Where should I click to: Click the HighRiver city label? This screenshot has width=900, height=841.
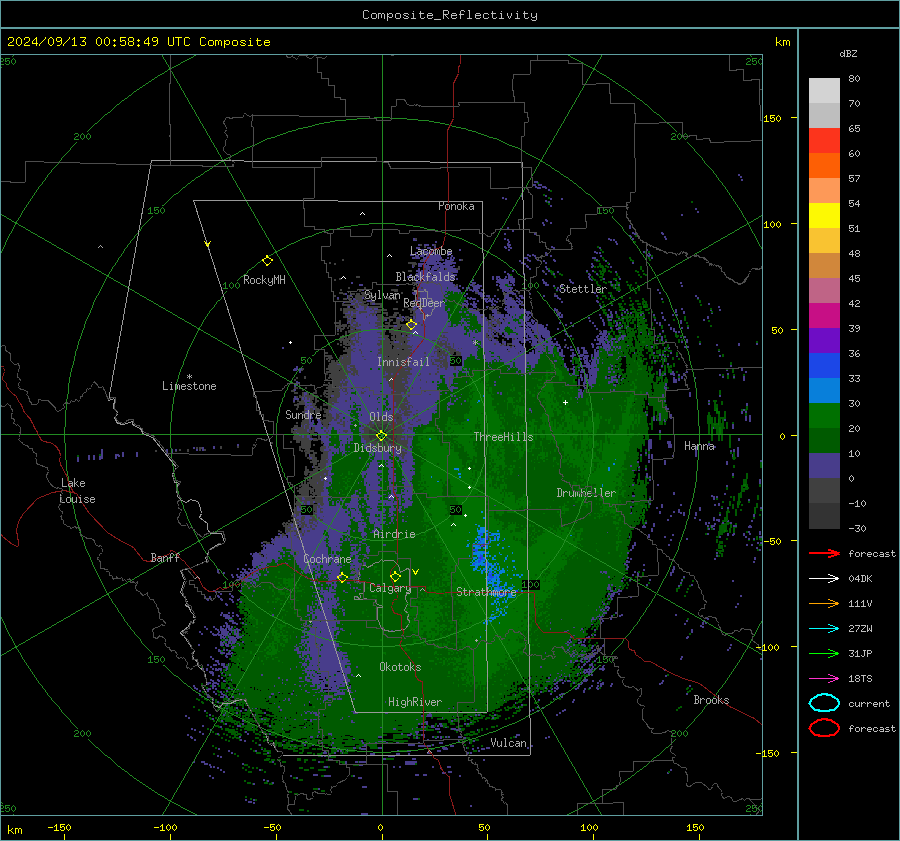click(x=415, y=702)
